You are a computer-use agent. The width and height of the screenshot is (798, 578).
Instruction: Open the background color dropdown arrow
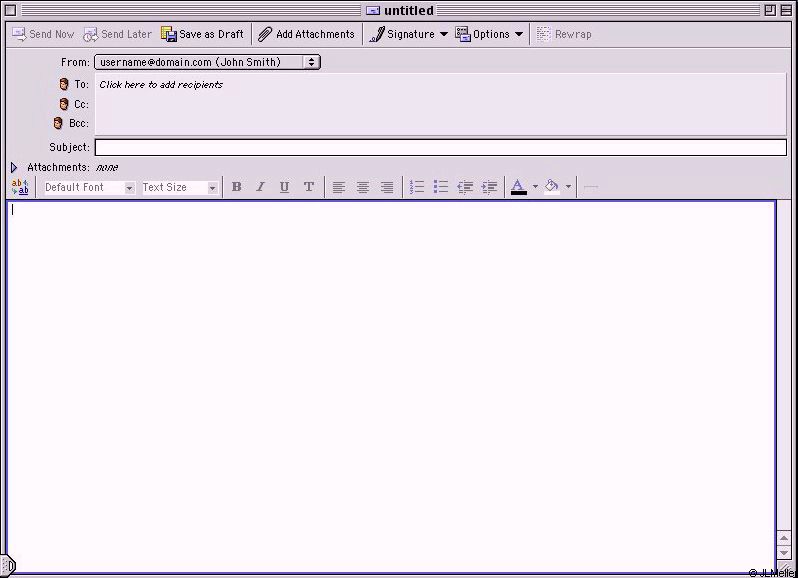pyautogui.click(x=568, y=187)
